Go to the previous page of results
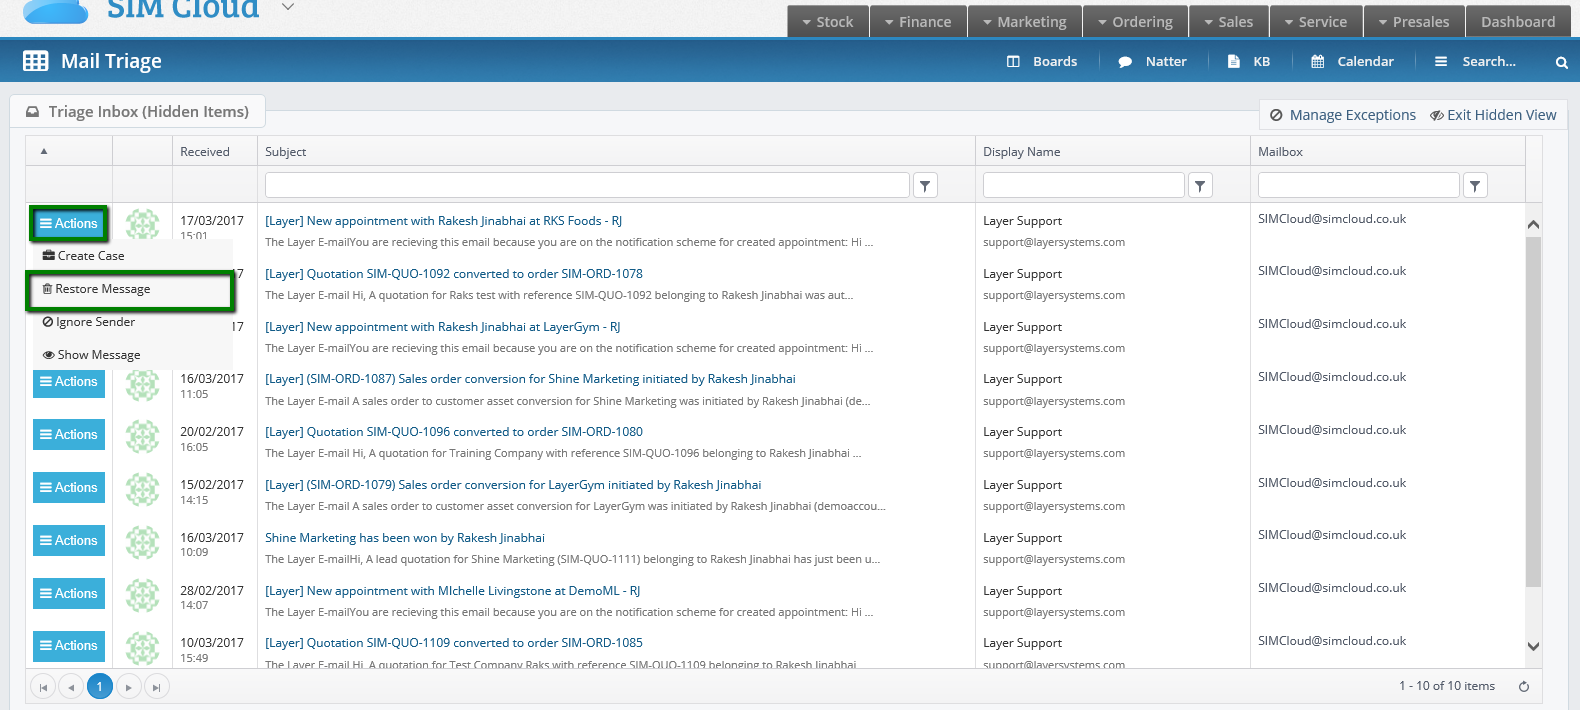This screenshot has height=710, width=1580. 71,687
